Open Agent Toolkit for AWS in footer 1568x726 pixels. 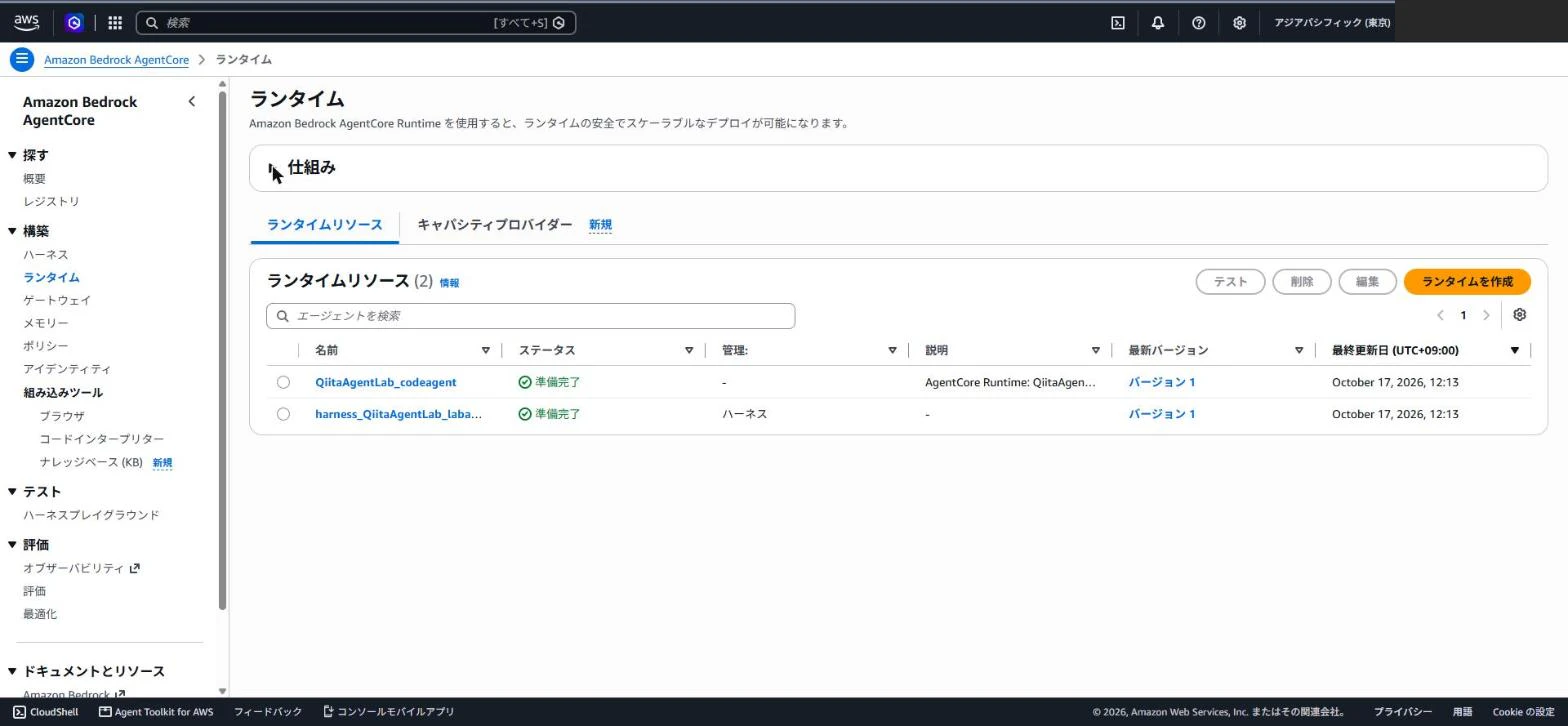click(x=156, y=712)
